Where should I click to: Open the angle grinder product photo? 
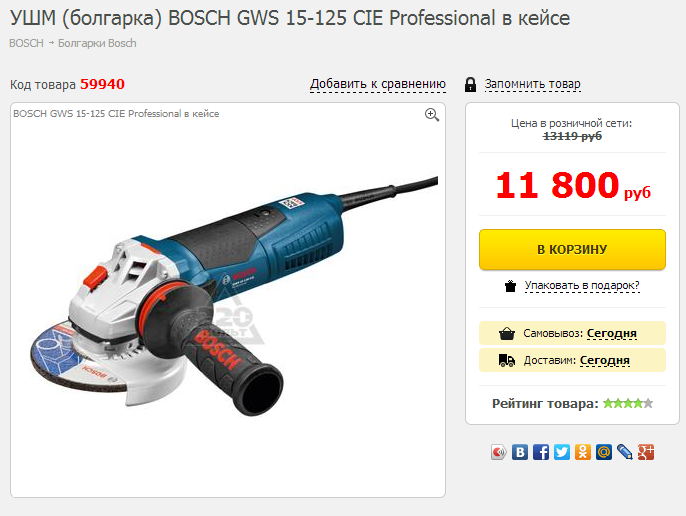[234, 295]
